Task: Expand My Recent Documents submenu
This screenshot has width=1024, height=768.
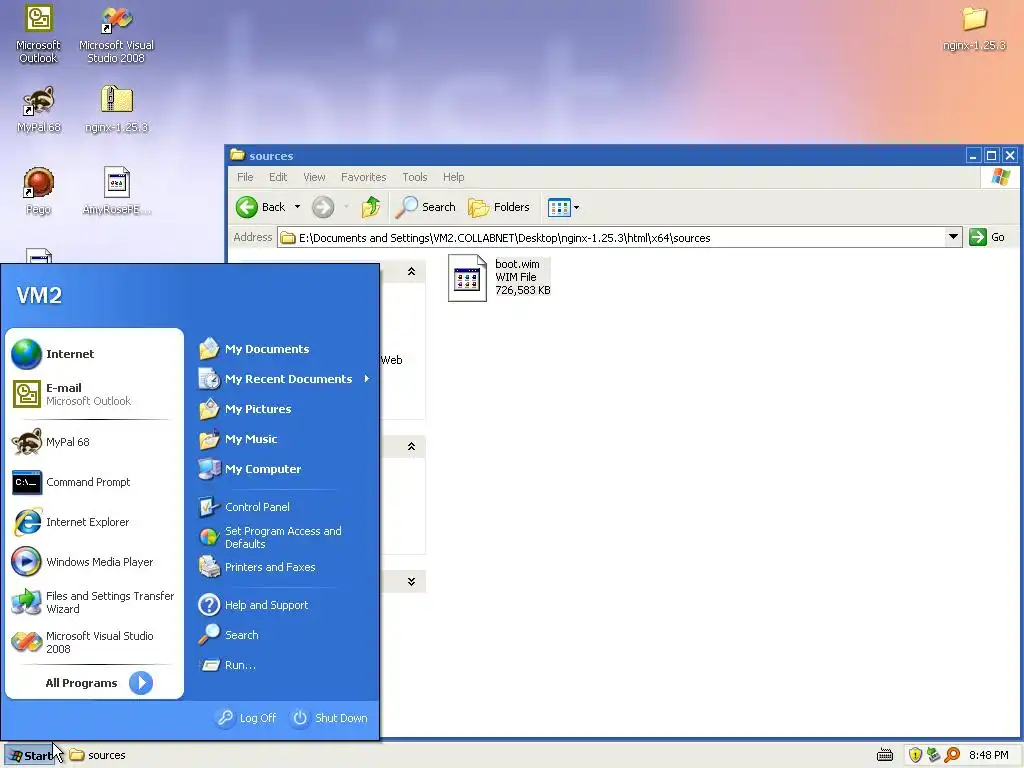Action: [282, 379]
